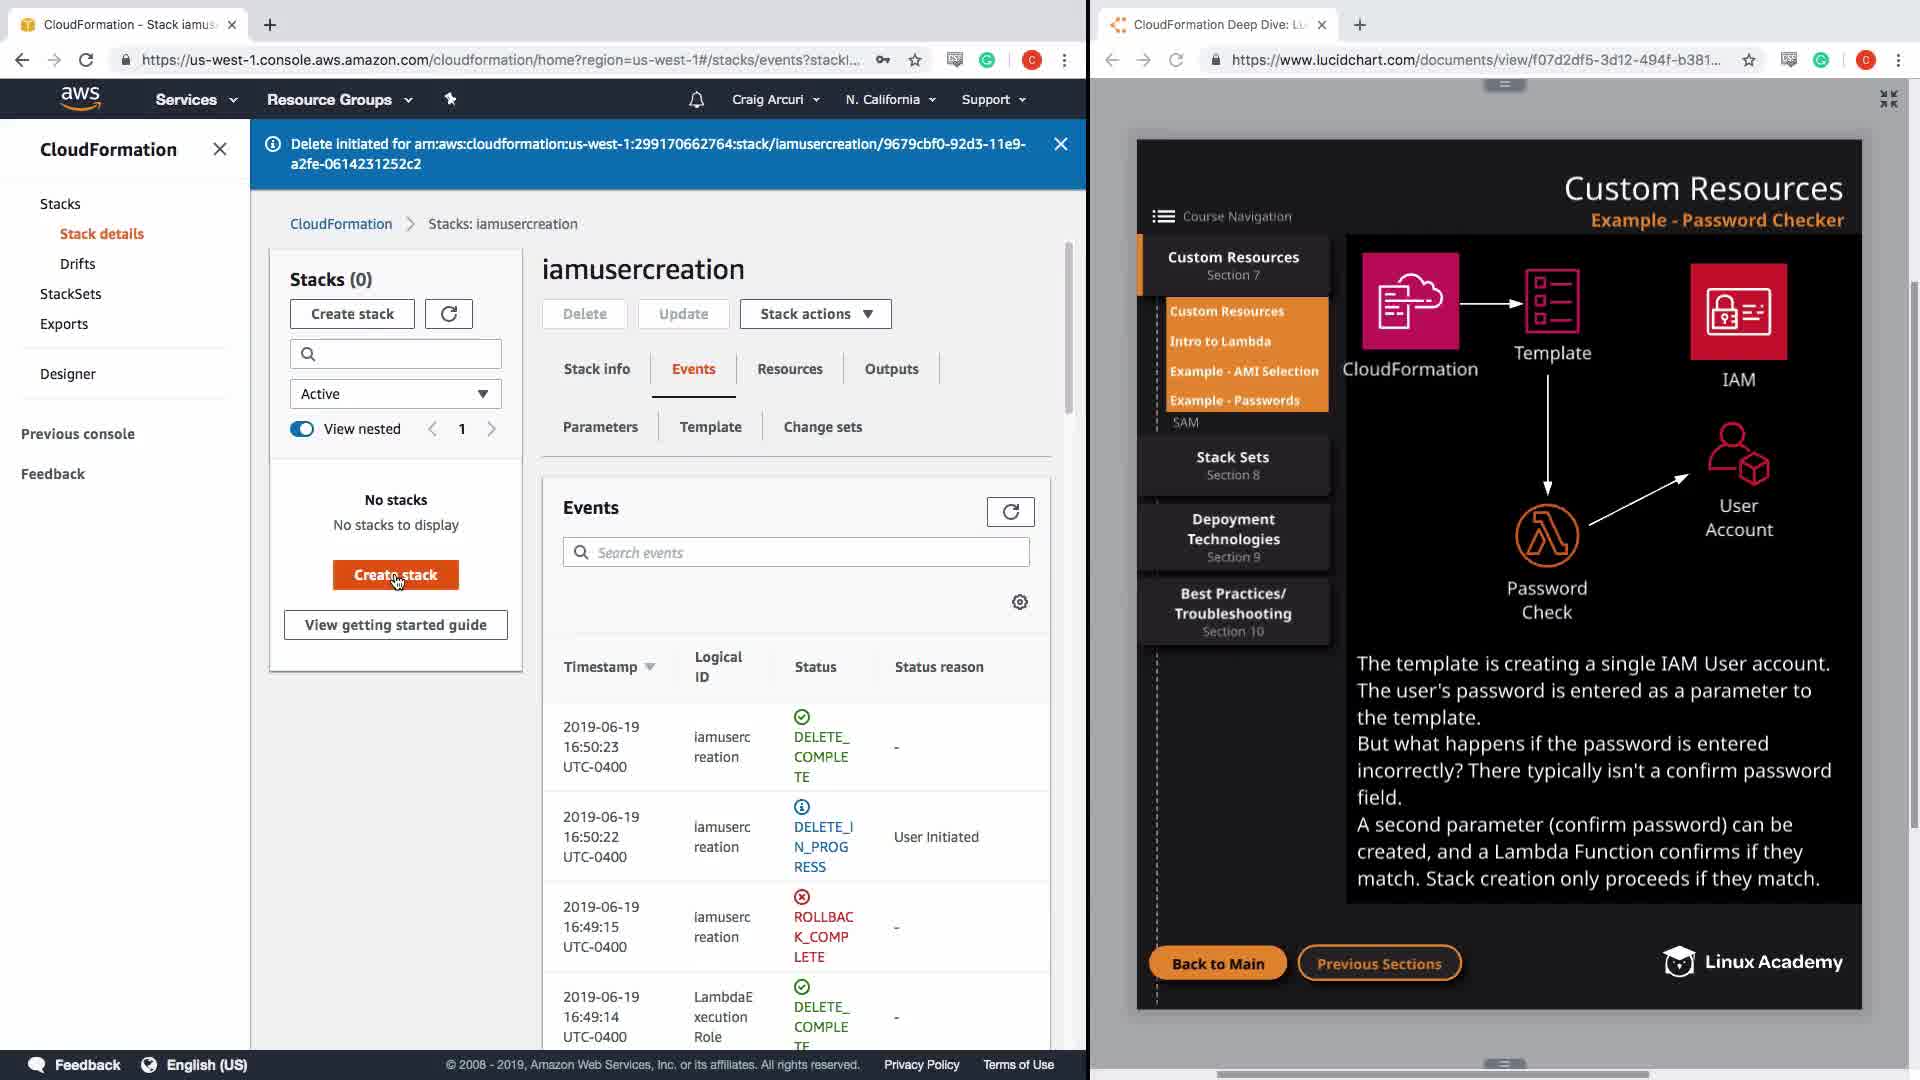Open the Active stack filter dropdown
The image size is (1920, 1080).
(395, 394)
